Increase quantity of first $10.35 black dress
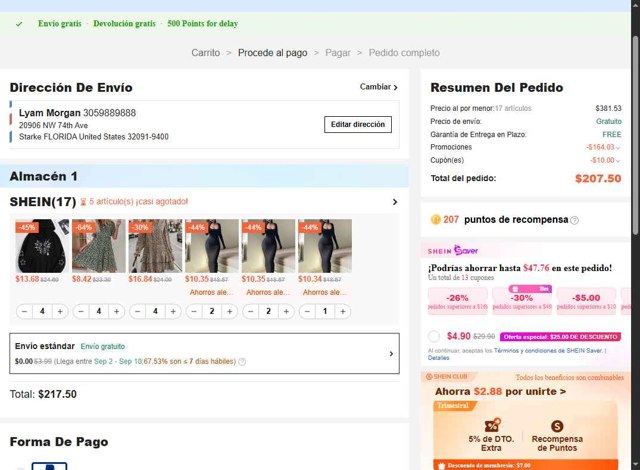The height and width of the screenshot is (470, 640). click(x=230, y=311)
